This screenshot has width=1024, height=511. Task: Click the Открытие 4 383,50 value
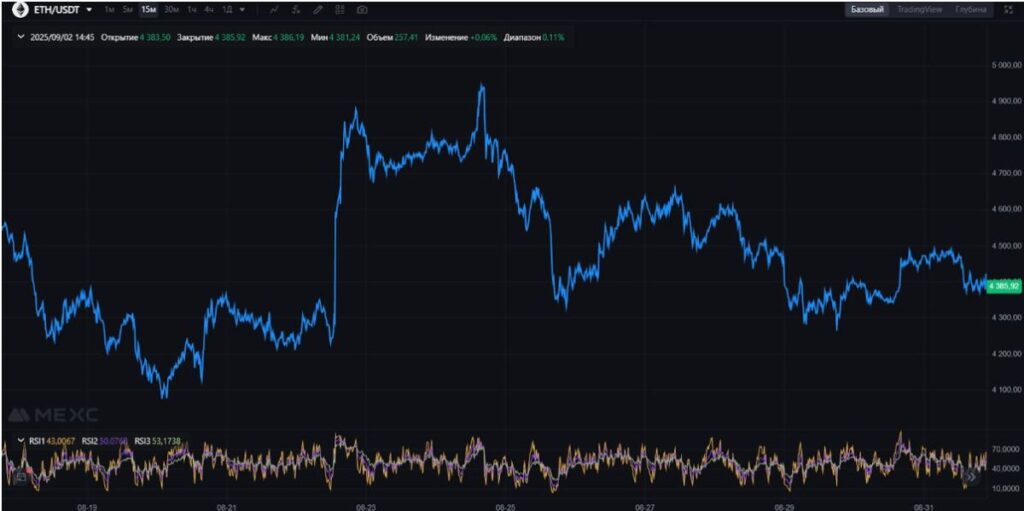(136, 38)
